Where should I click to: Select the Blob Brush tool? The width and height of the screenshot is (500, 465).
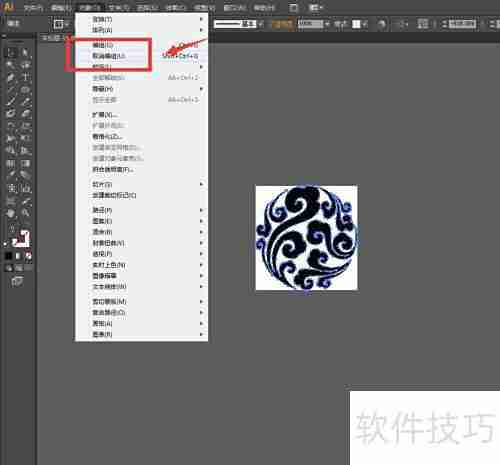click(11, 114)
